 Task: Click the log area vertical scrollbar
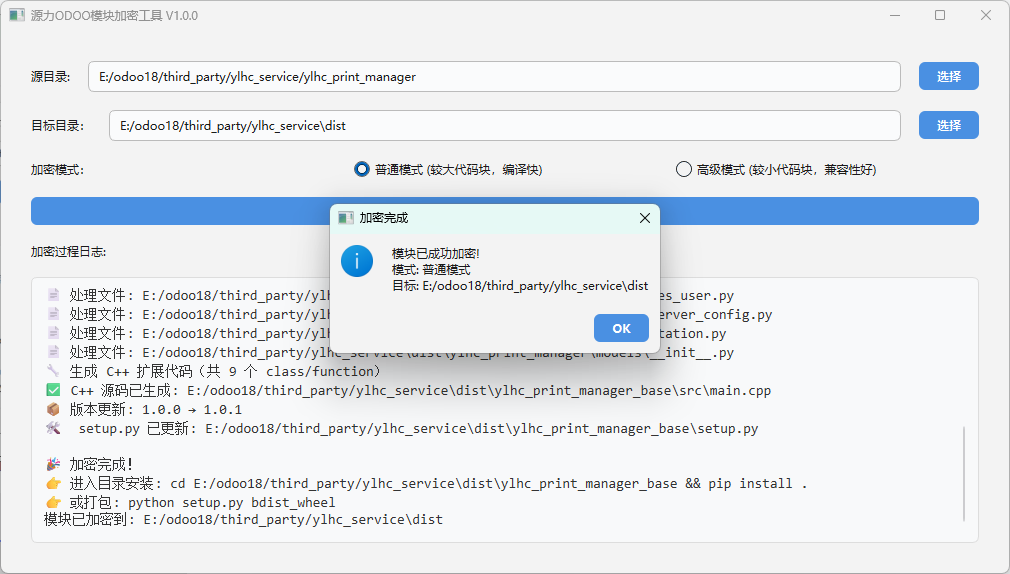(x=964, y=474)
